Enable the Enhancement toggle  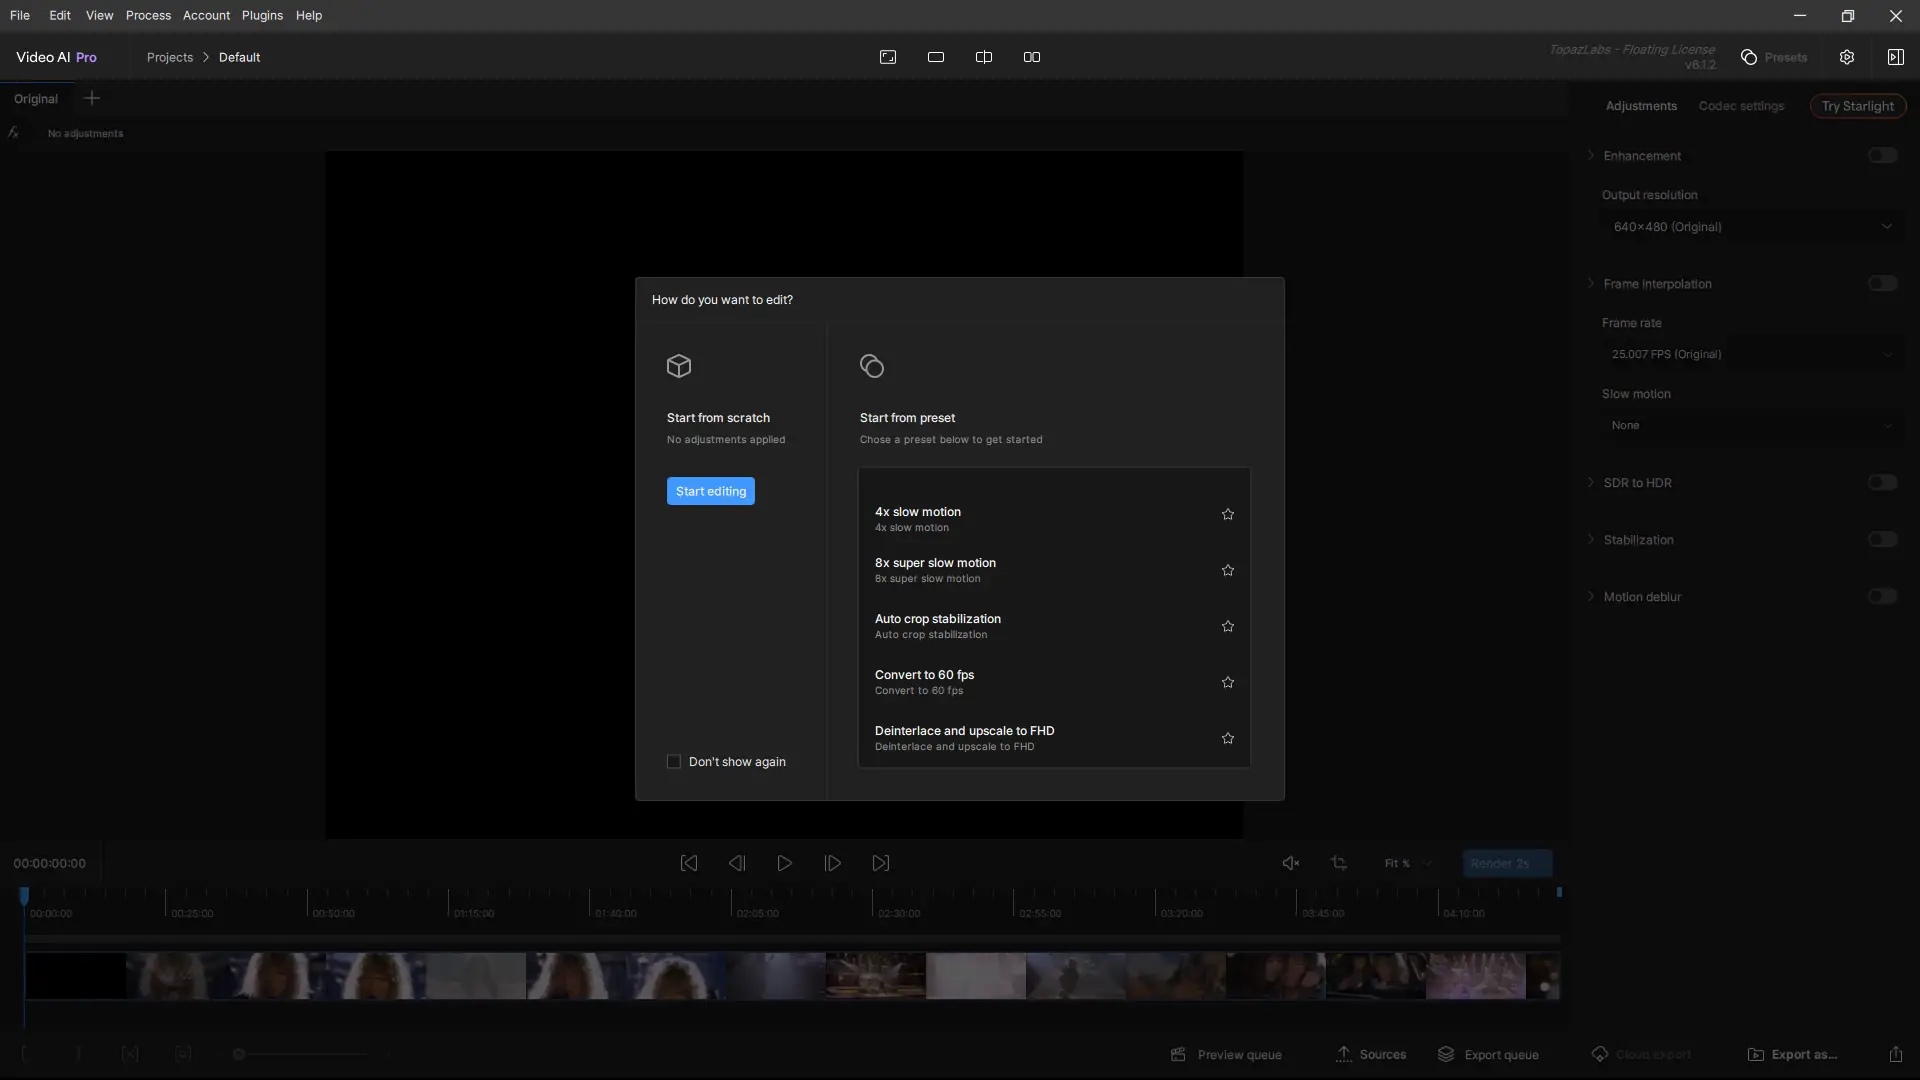click(x=1882, y=156)
